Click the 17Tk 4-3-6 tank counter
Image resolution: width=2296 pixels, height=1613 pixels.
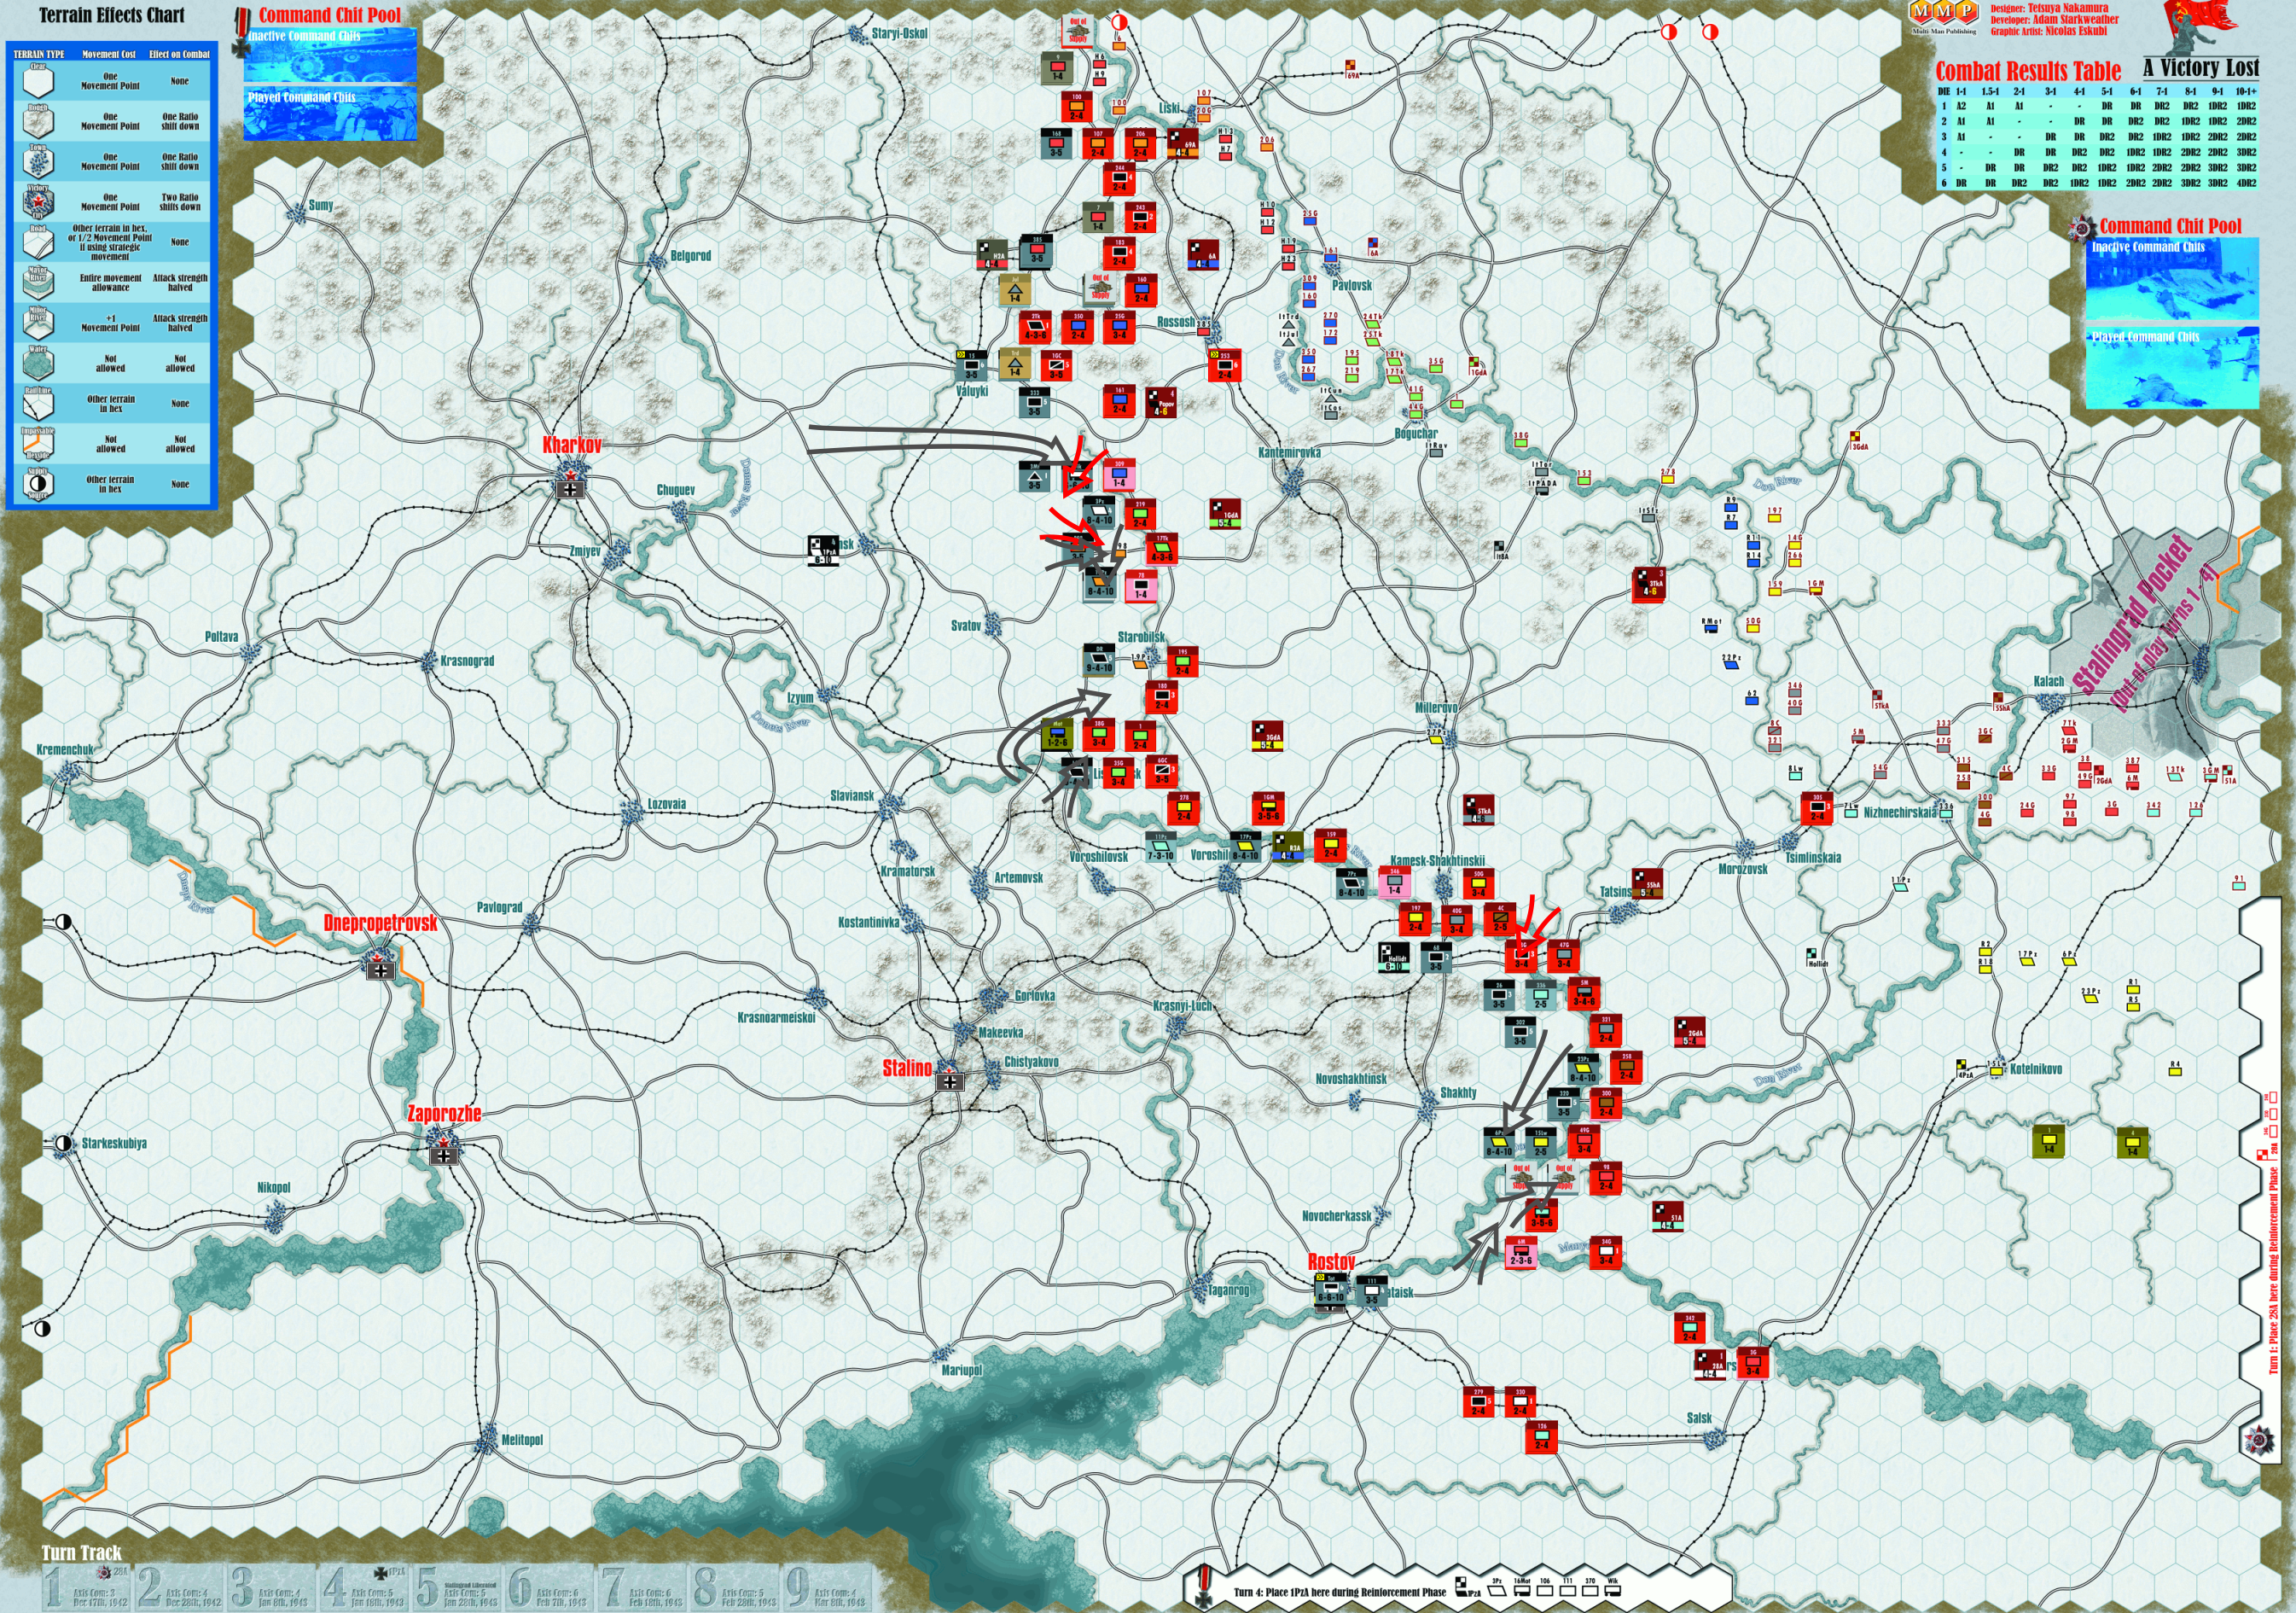(x=1161, y=549)
